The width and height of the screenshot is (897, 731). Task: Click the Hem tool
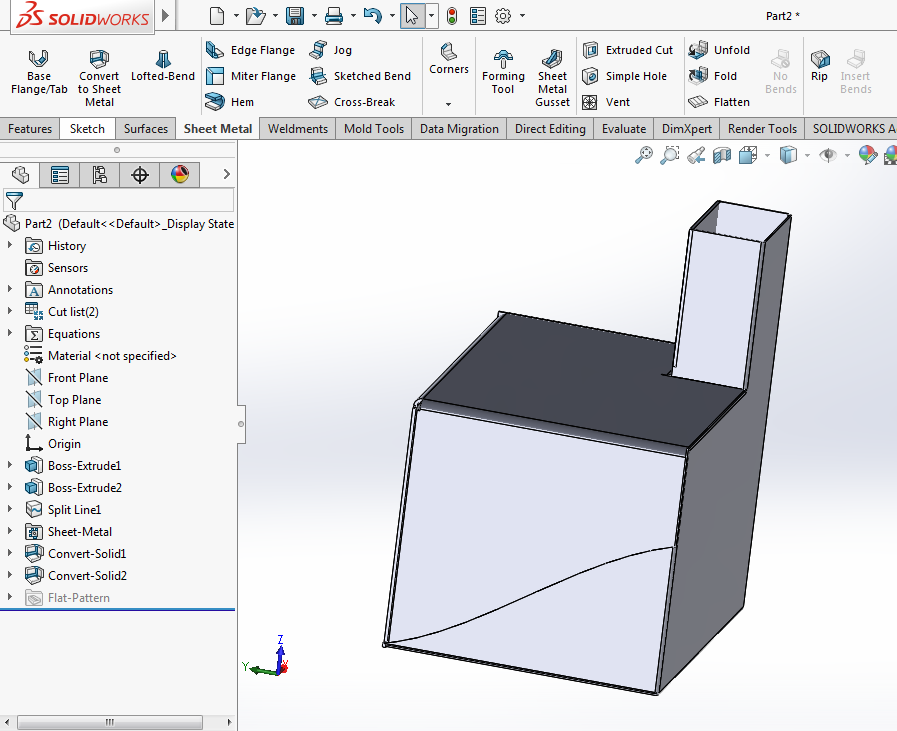[x=230, y=102]
